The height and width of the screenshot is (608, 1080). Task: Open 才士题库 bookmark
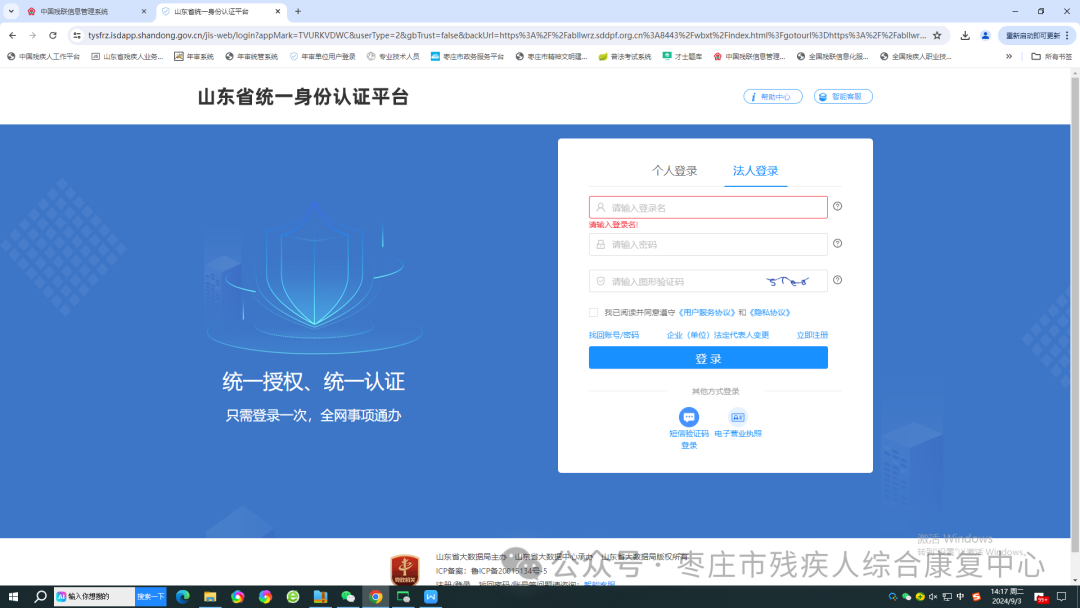[x=683, y=56]
